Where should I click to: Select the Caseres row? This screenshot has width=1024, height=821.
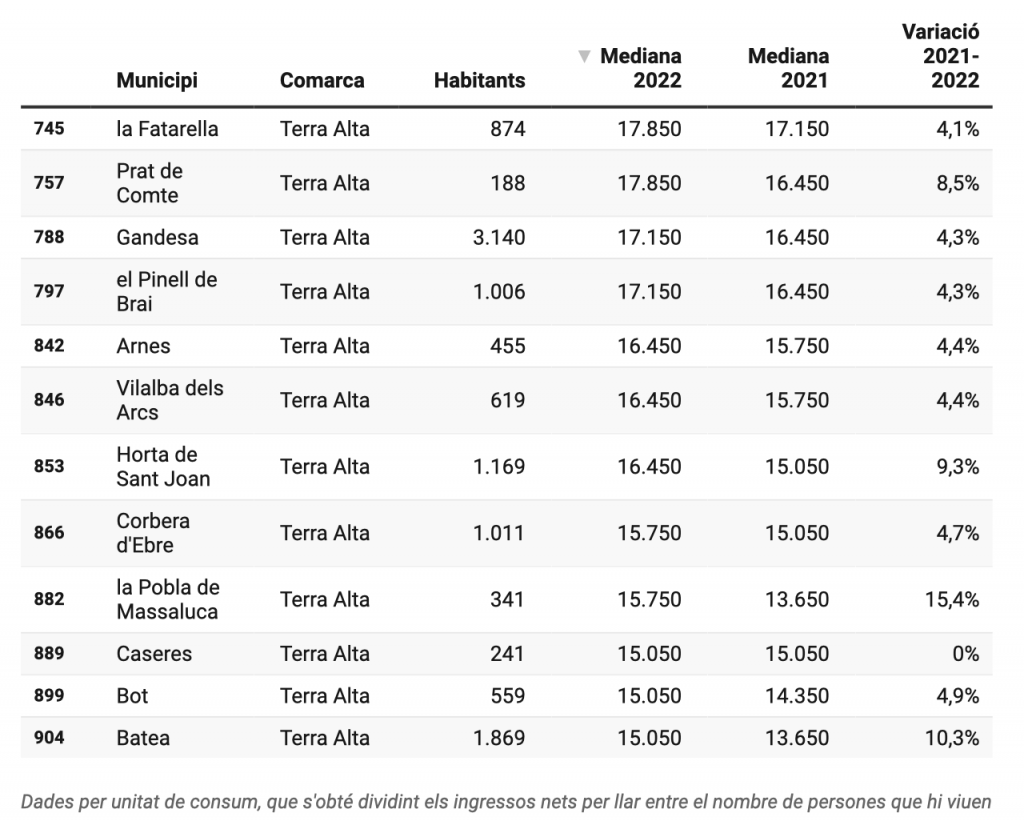[x=506, y=653]
